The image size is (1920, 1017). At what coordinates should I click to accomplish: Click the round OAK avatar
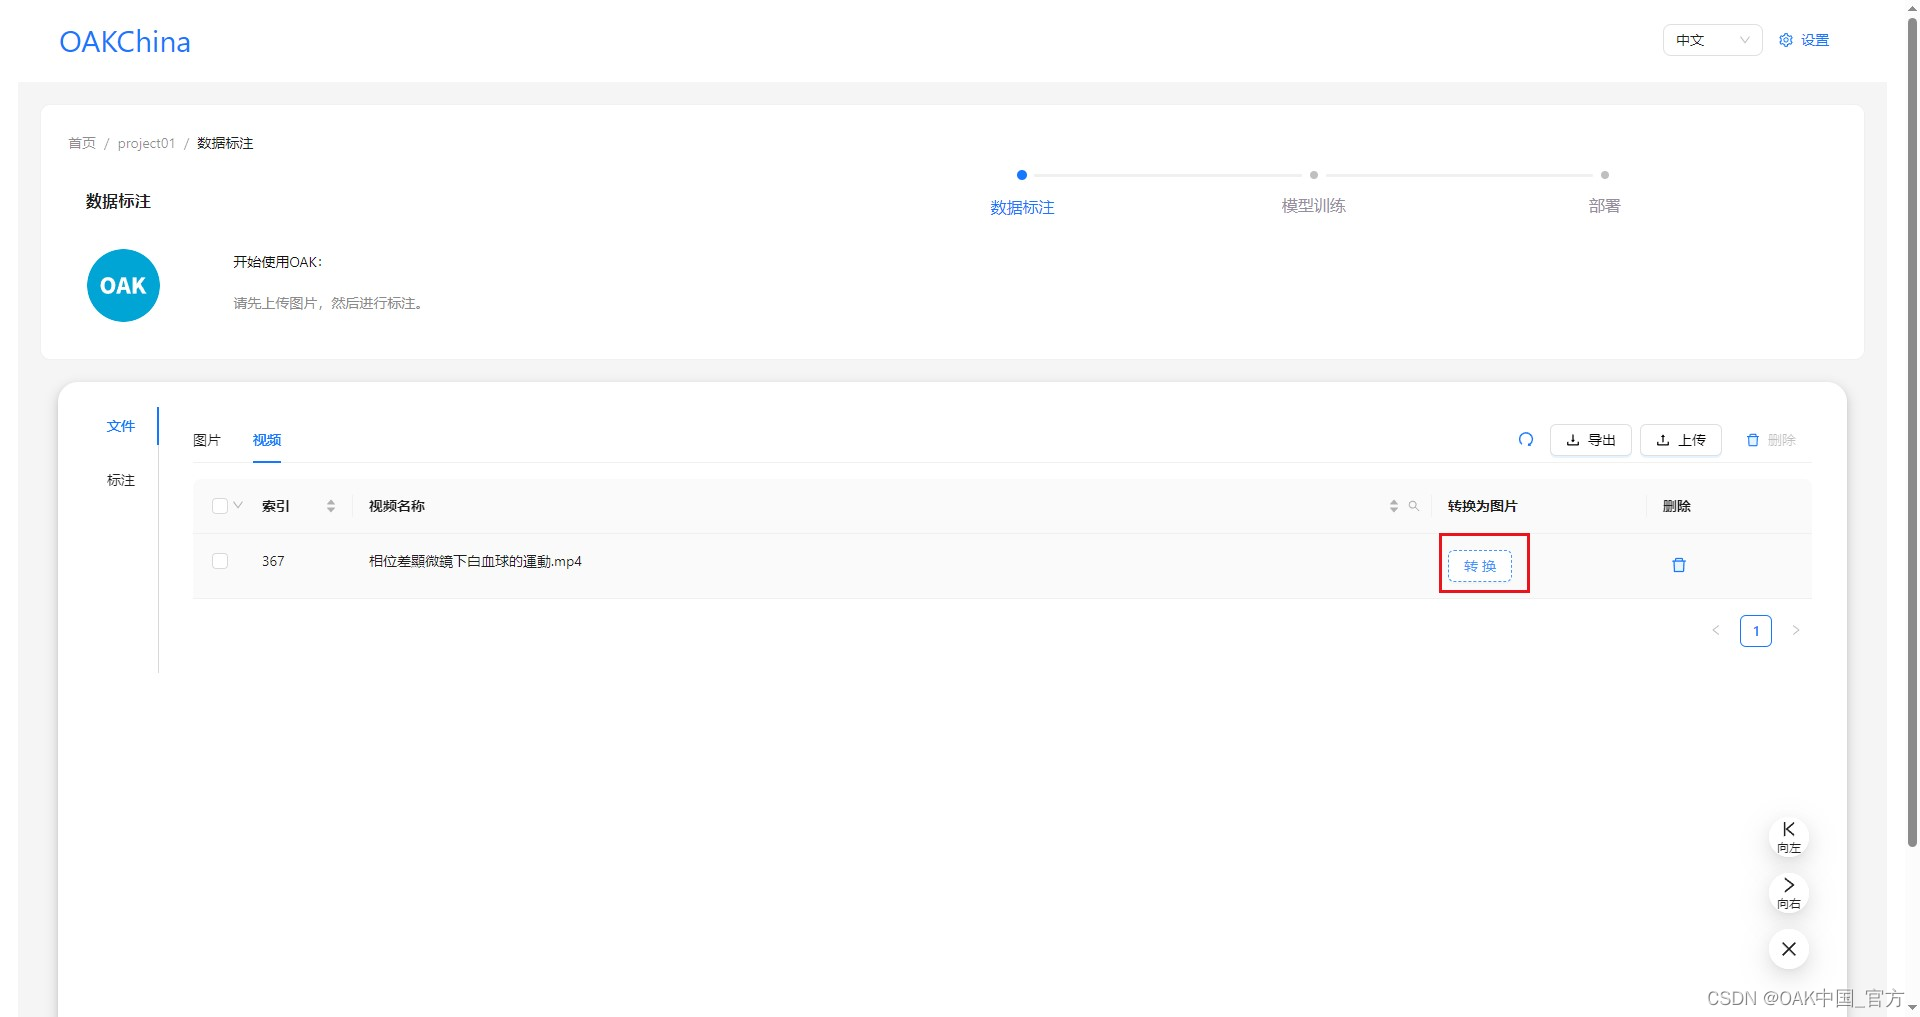123,286
